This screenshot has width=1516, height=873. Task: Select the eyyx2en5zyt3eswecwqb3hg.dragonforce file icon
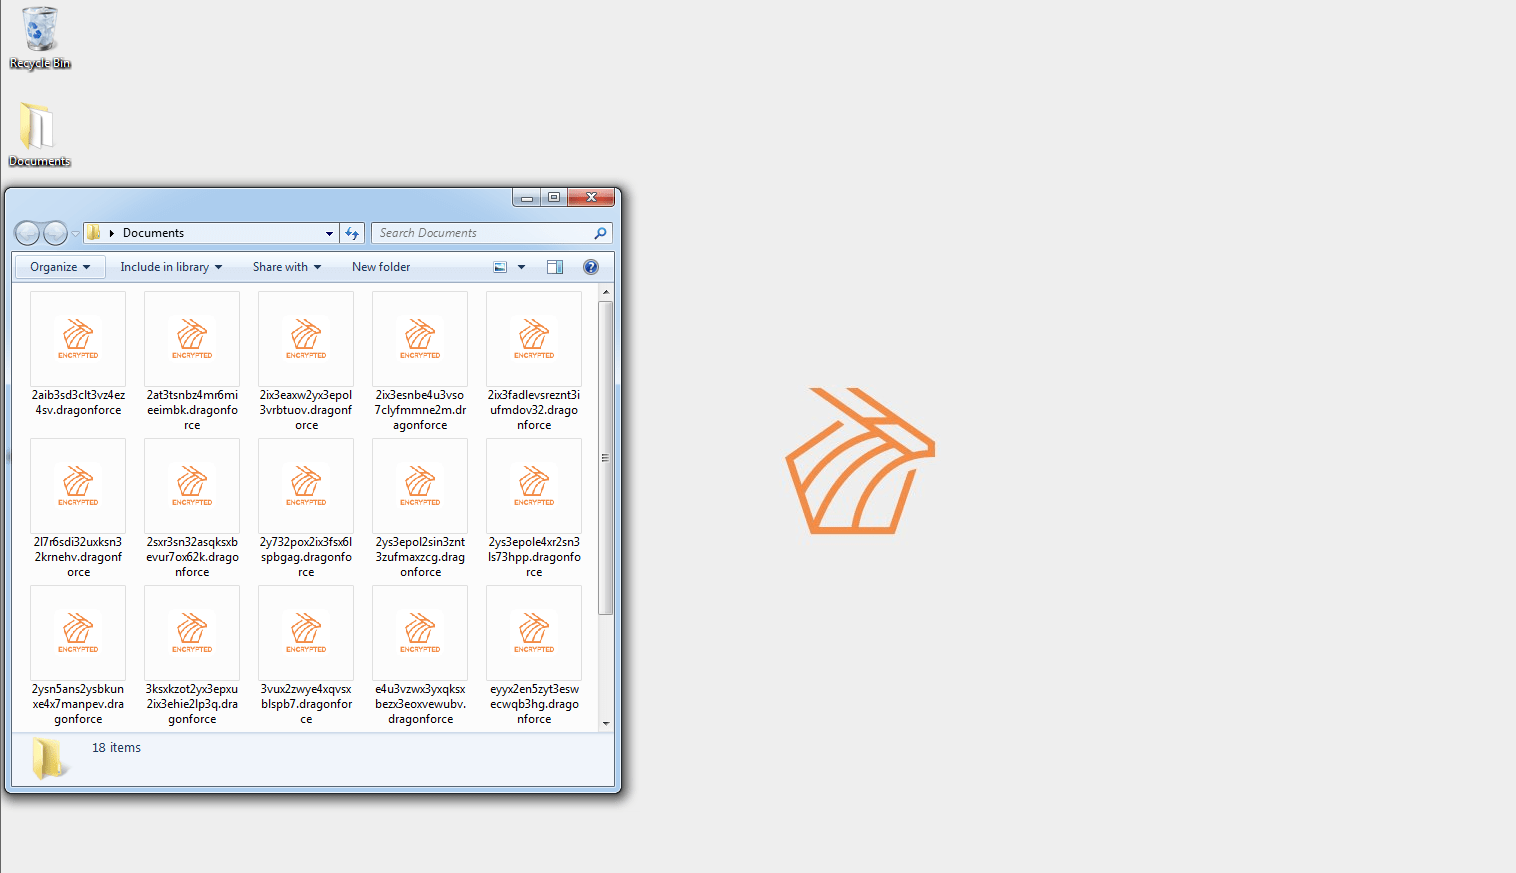point(533,633)
